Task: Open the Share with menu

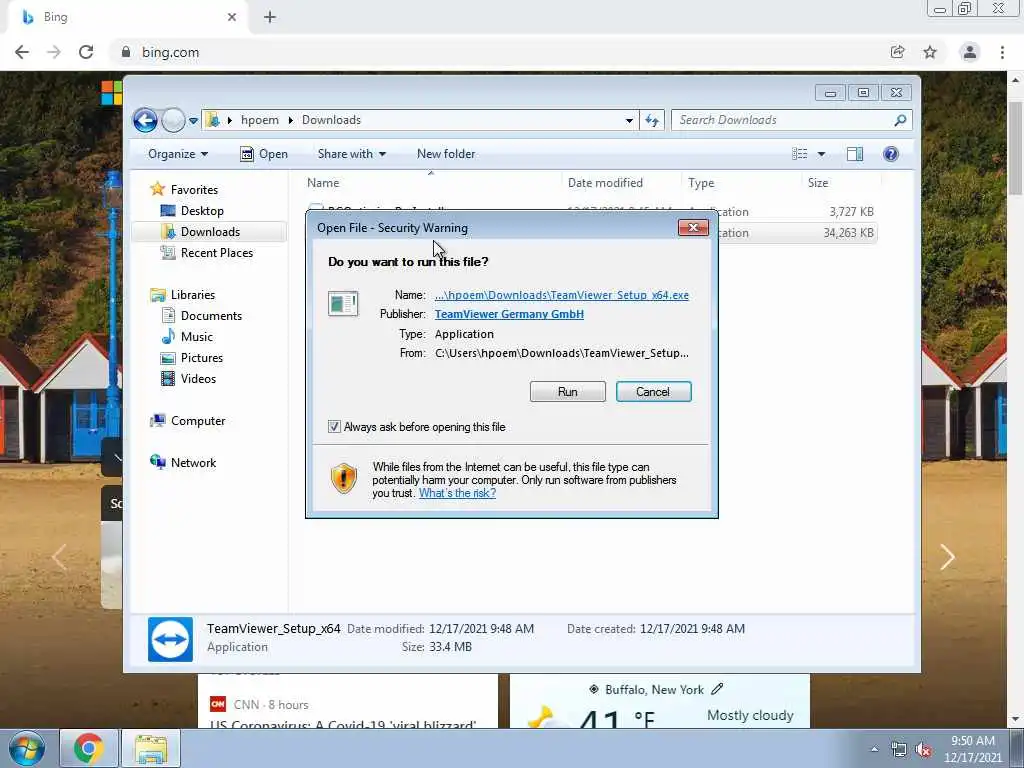Action: tap(351, 154)
